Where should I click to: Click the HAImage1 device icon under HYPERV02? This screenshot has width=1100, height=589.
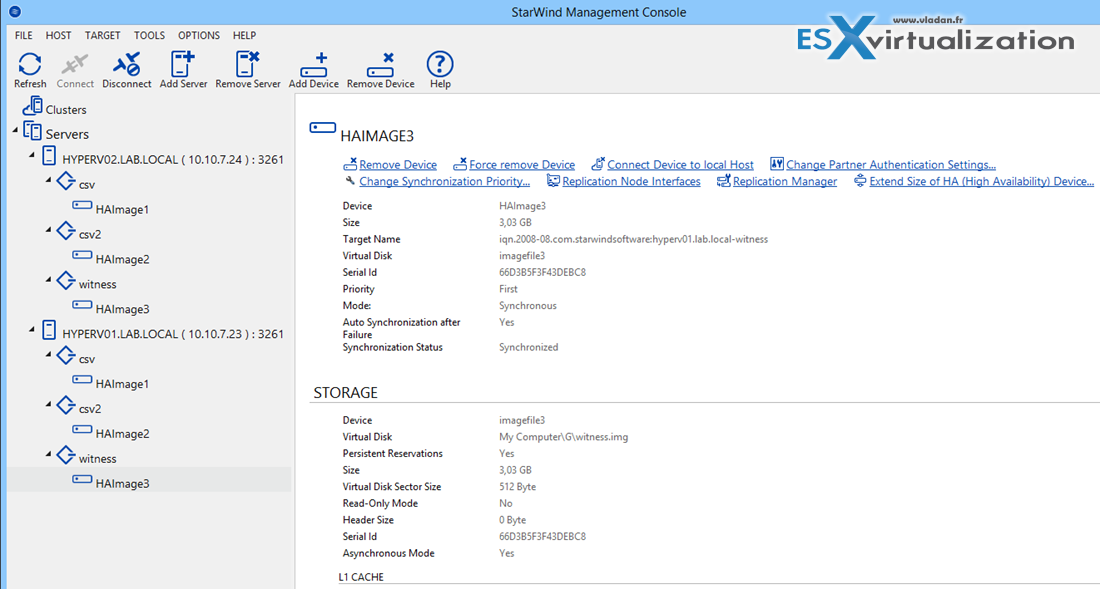tap(82, 206)
